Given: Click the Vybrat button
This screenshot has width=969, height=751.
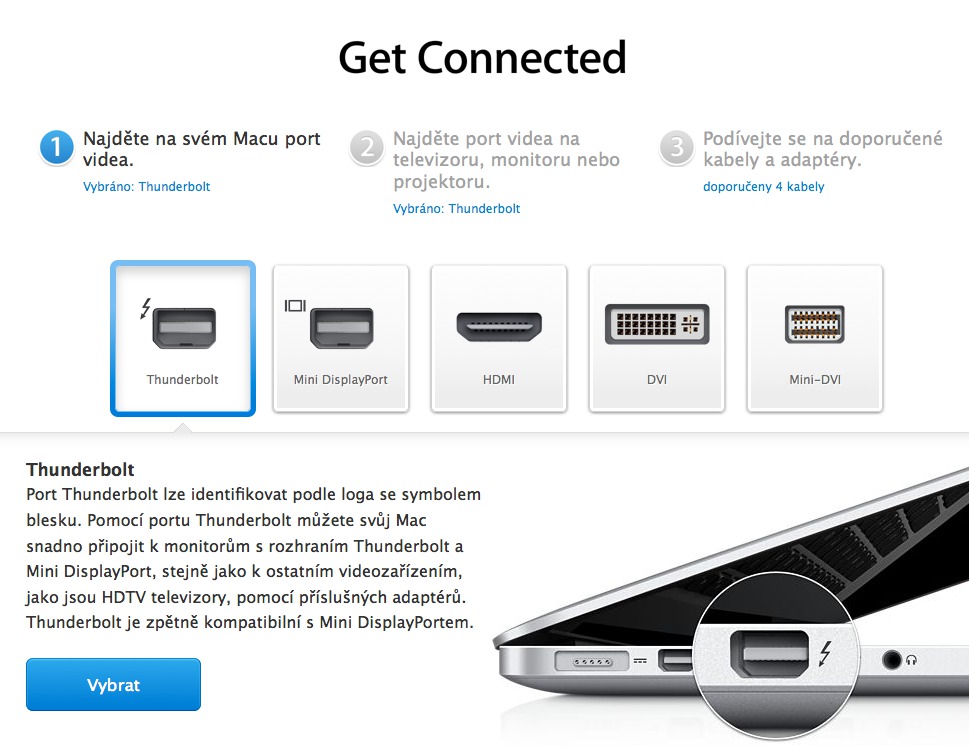Looking at the screenshot, I should [x=113, y=684].
